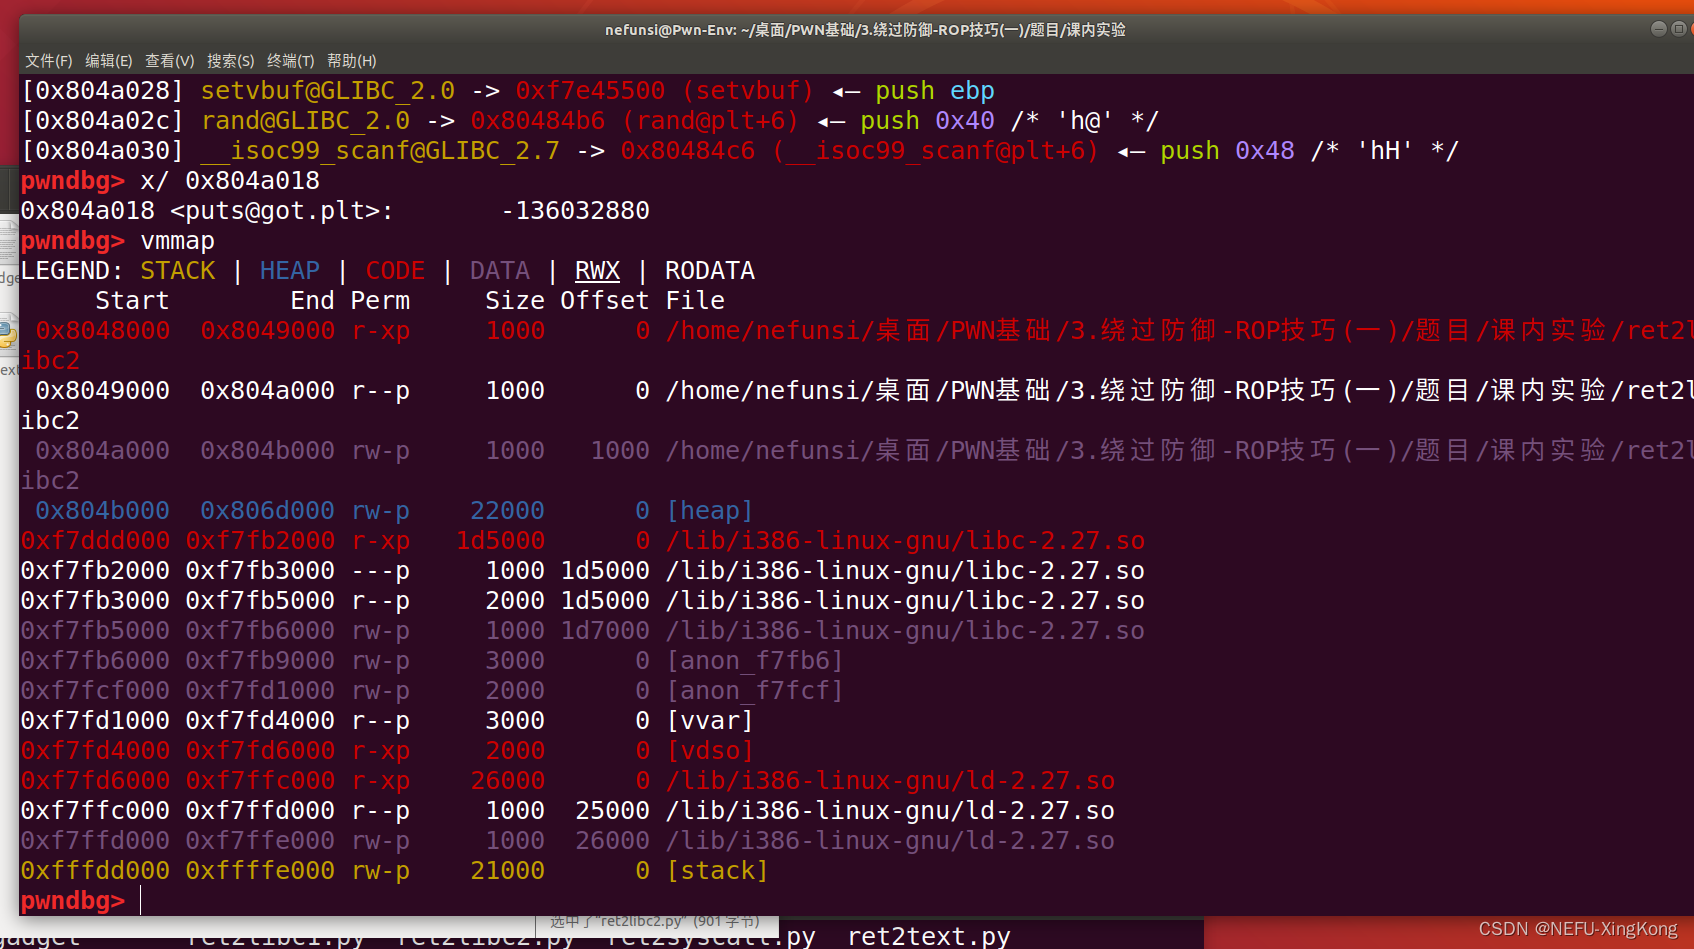Click start address 0x804b000 of heap row
Image resolution: width=1694 pixels, height=949 pixels.
(x=102, y=511)
